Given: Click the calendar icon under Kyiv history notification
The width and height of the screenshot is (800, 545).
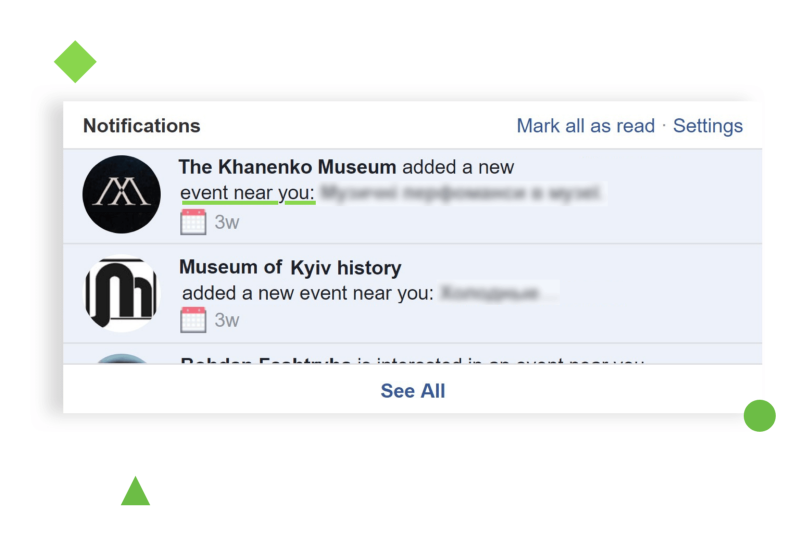Looking at the screenshot, I should tap(193, 320).
